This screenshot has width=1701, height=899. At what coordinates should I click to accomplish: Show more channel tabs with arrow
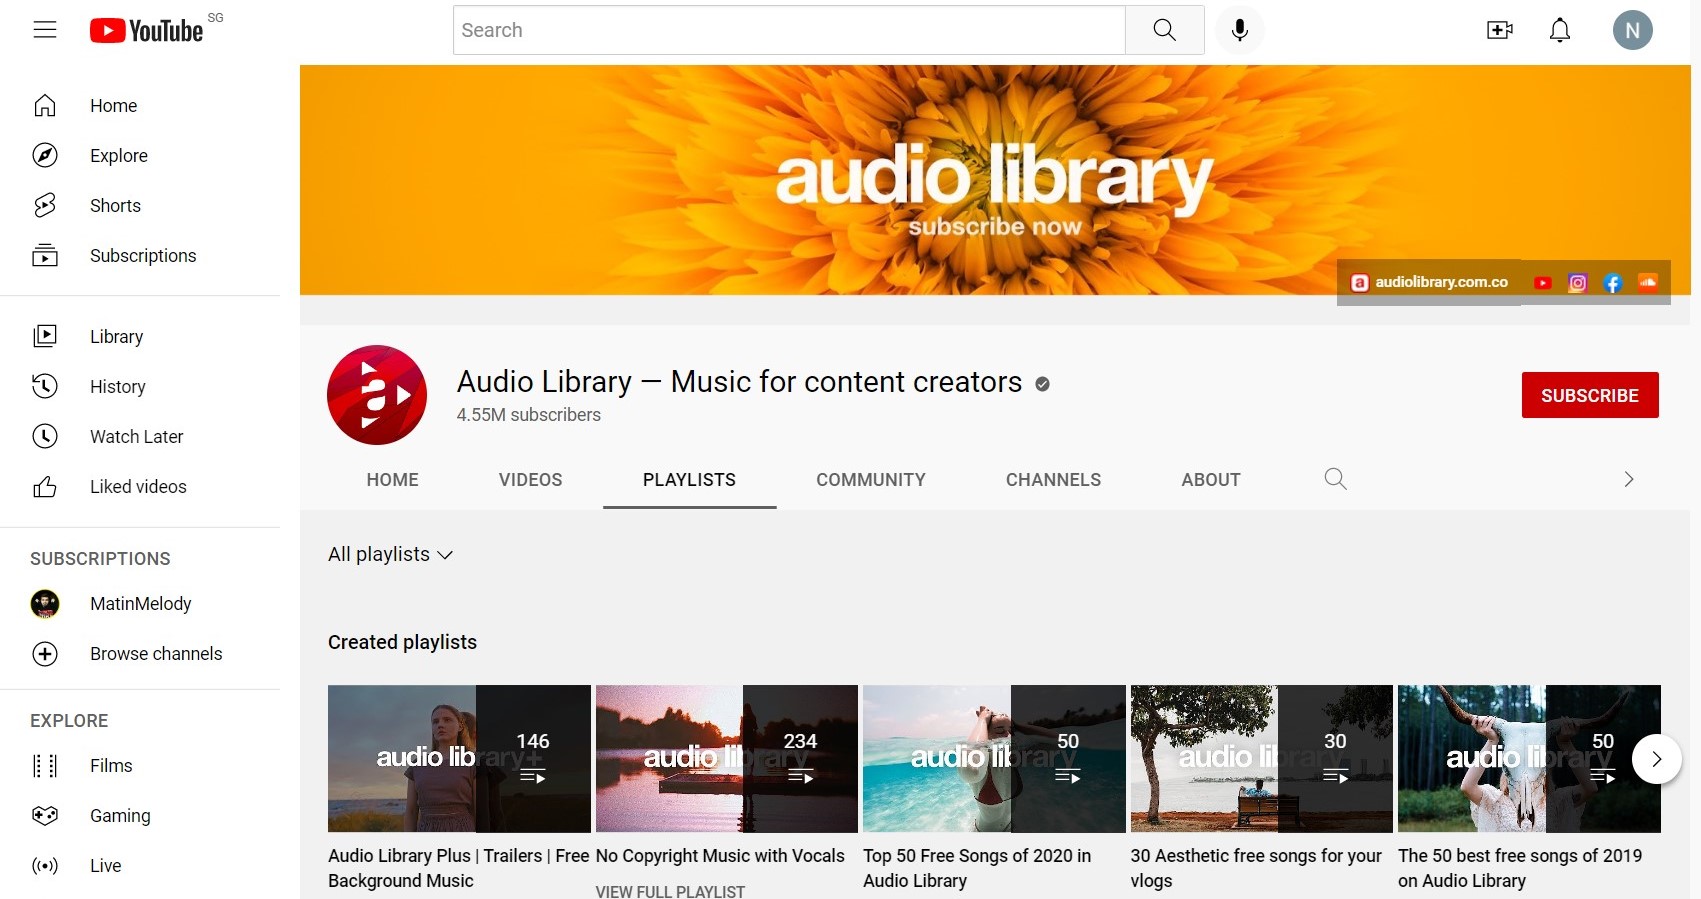pyautogui.click(x=1628, y=479)
